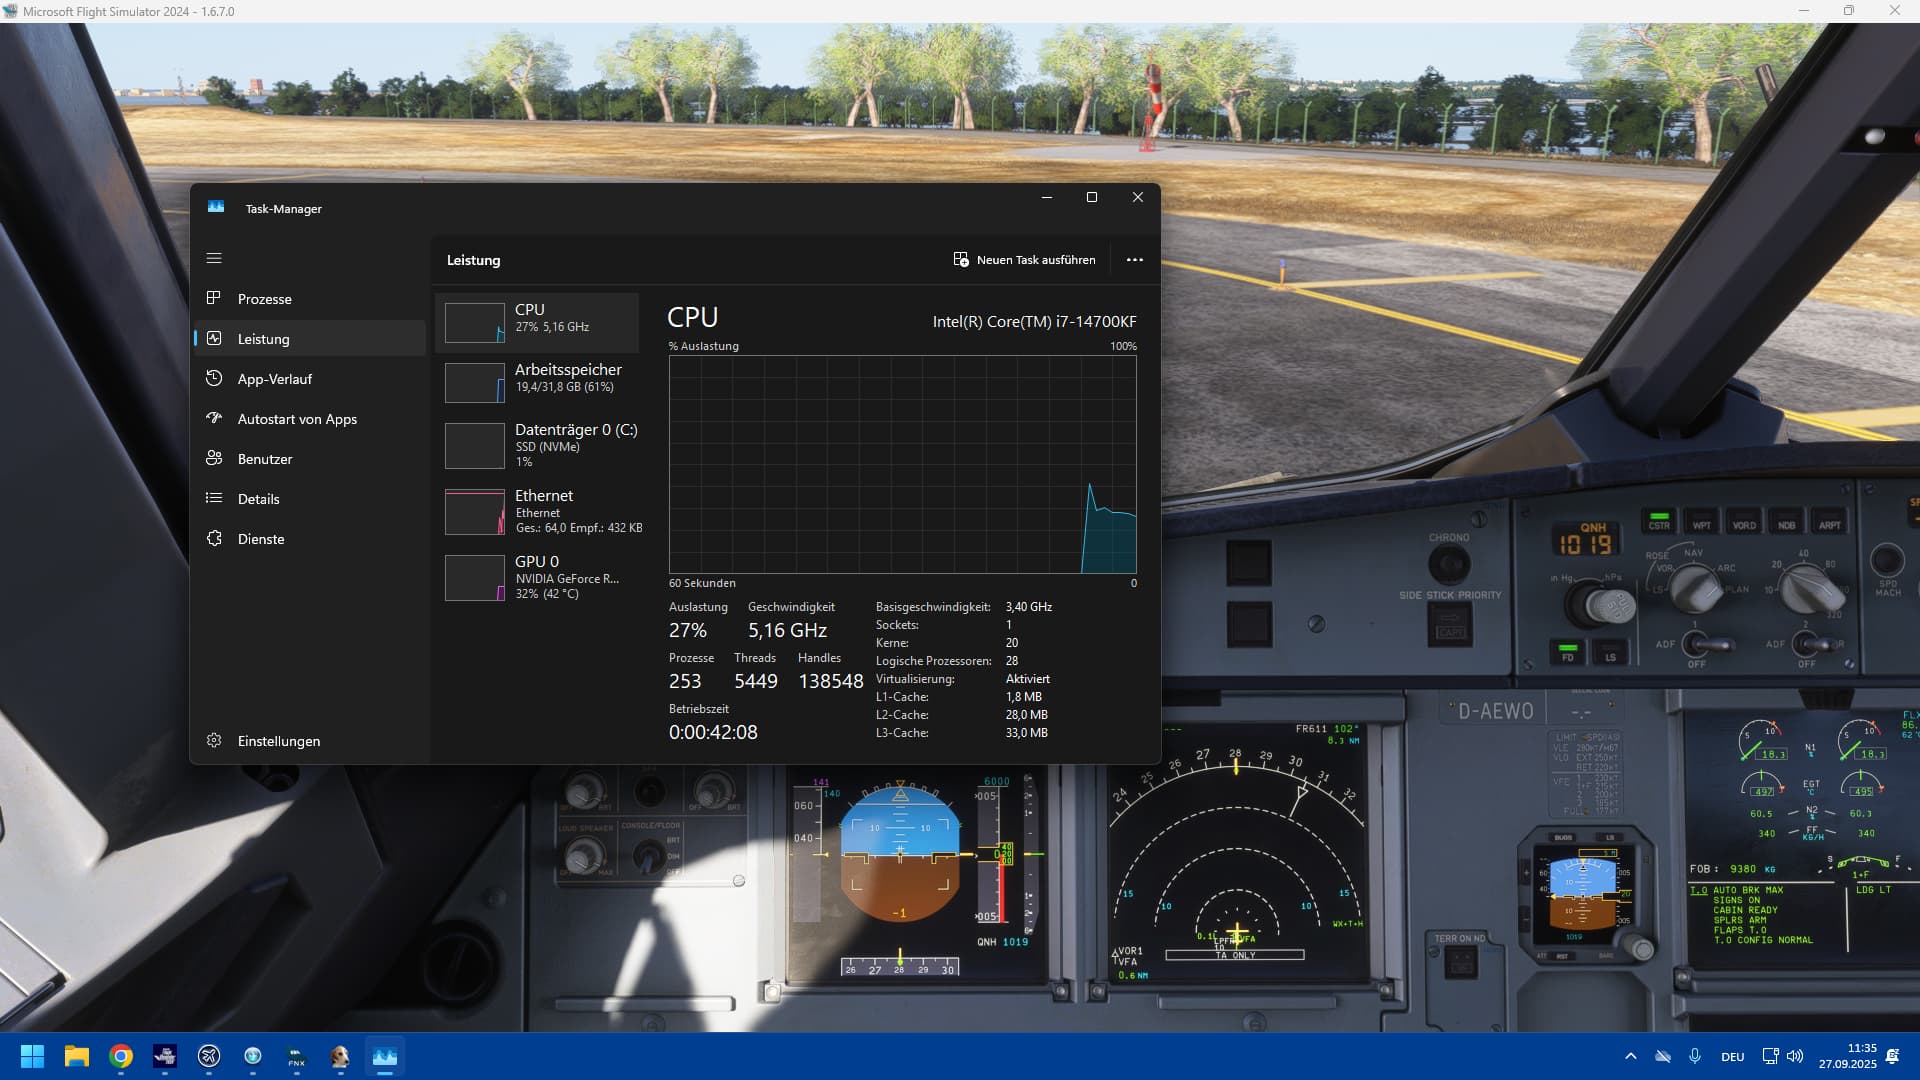The image size is (1920, 1080).
Task: Open the three-dots more options menu
Action: [1134, 260]
